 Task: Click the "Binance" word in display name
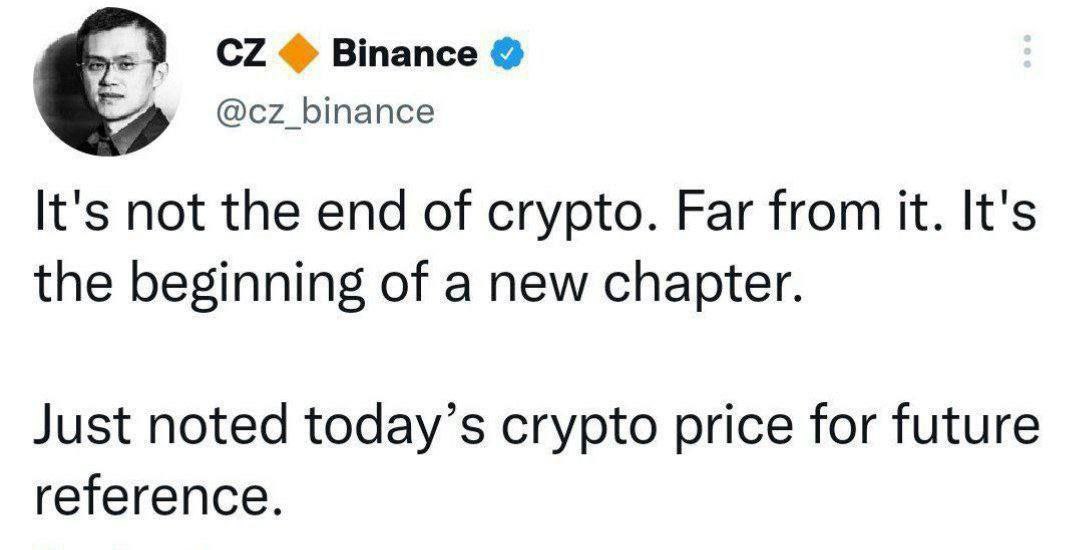[x=404, y=54]
